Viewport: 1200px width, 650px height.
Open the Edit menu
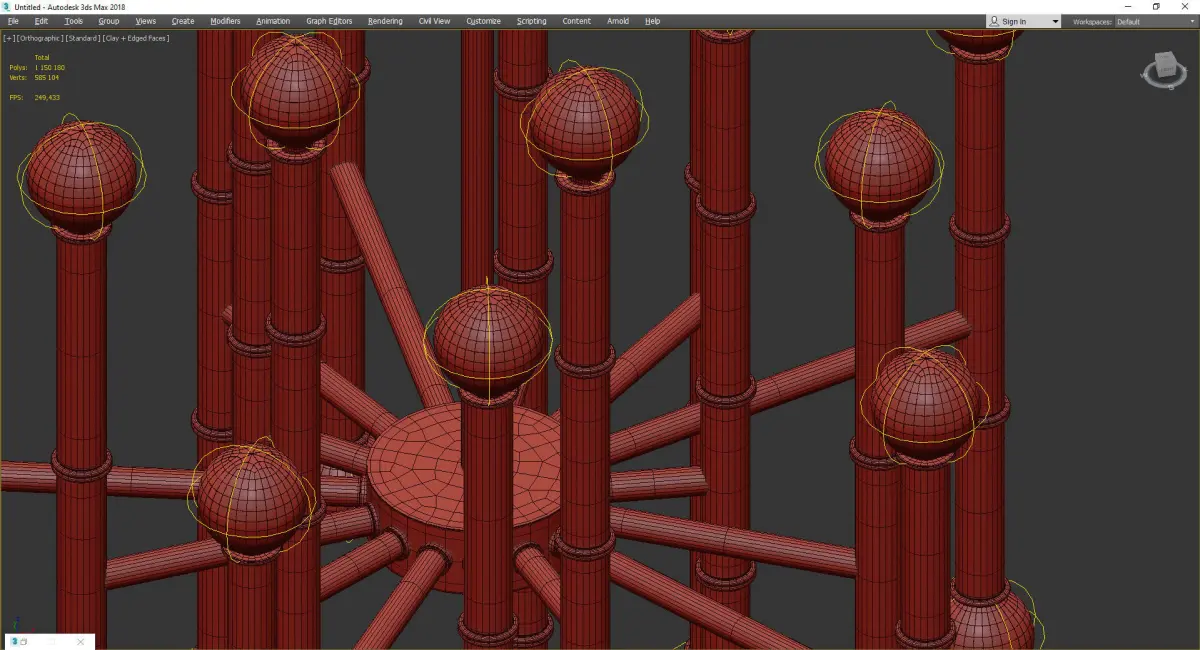click(41, 21)
